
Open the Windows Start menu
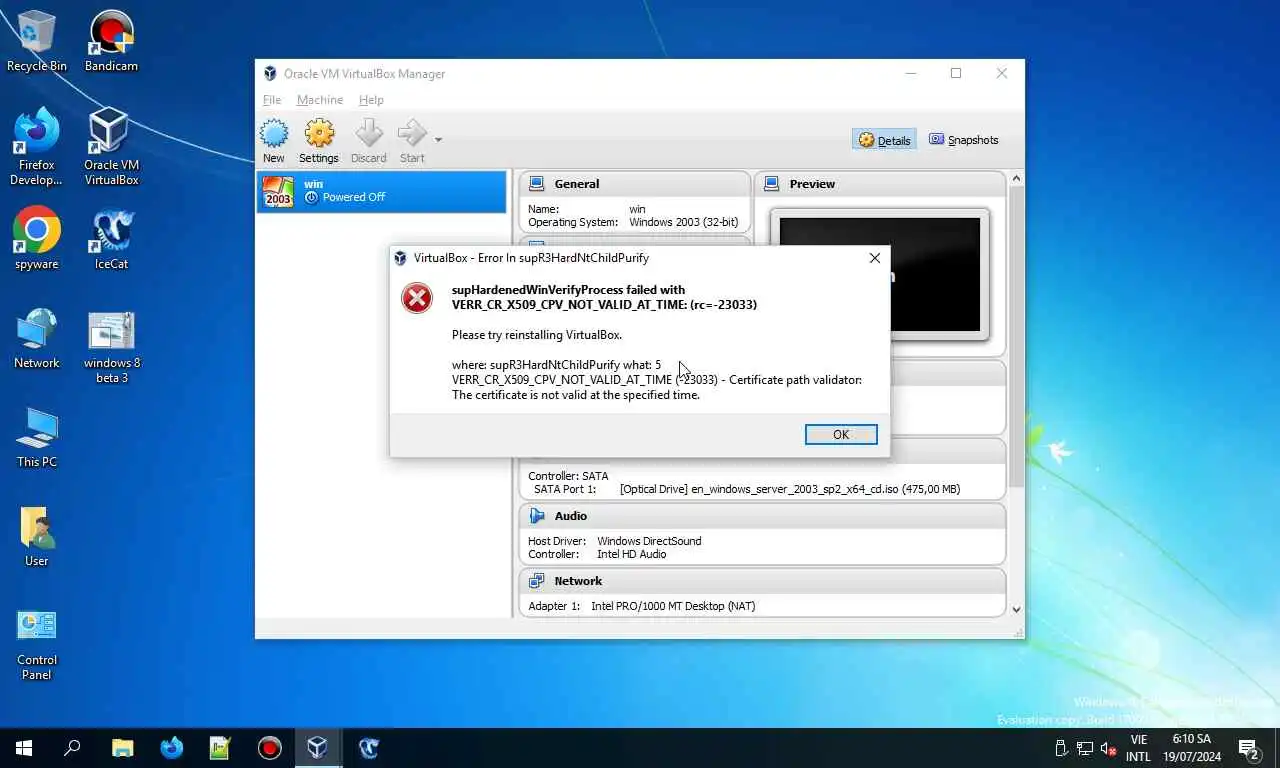[24, 748]
